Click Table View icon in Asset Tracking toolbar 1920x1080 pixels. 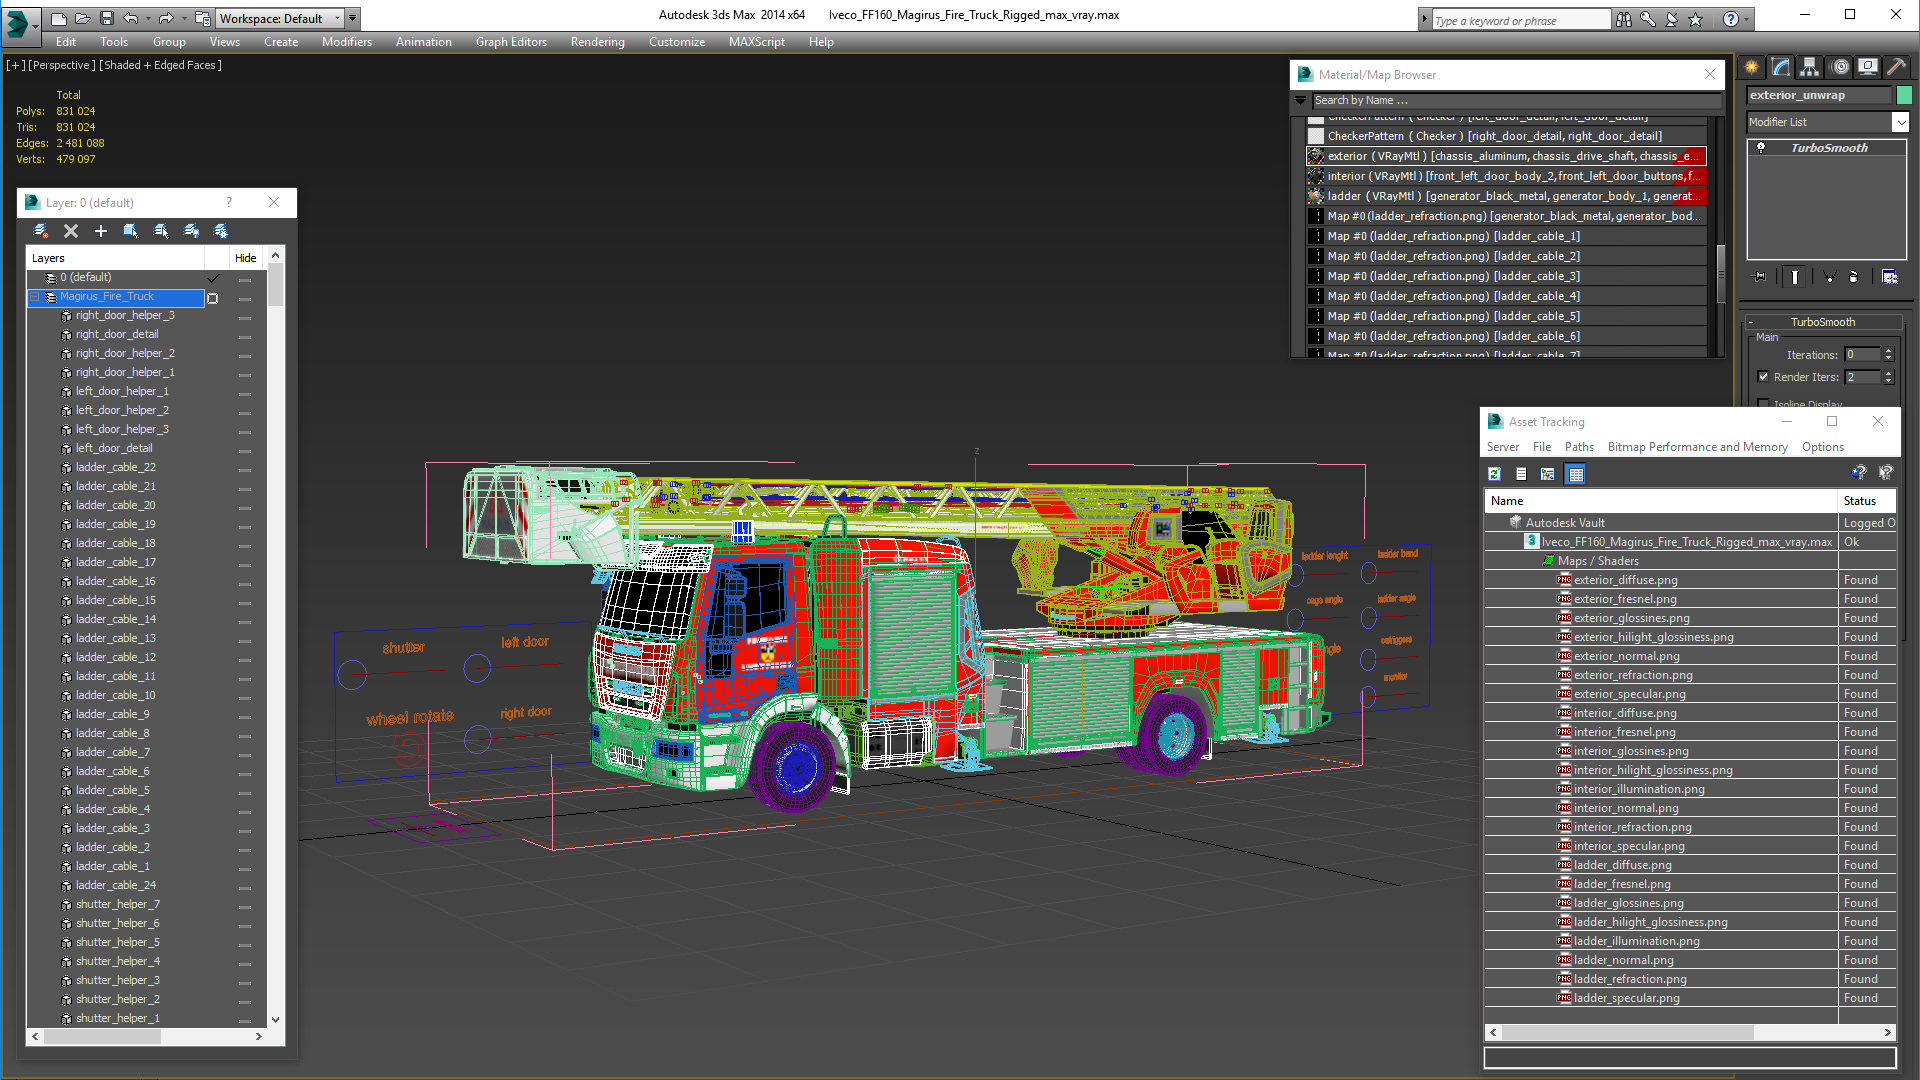tap(1576, 474)
